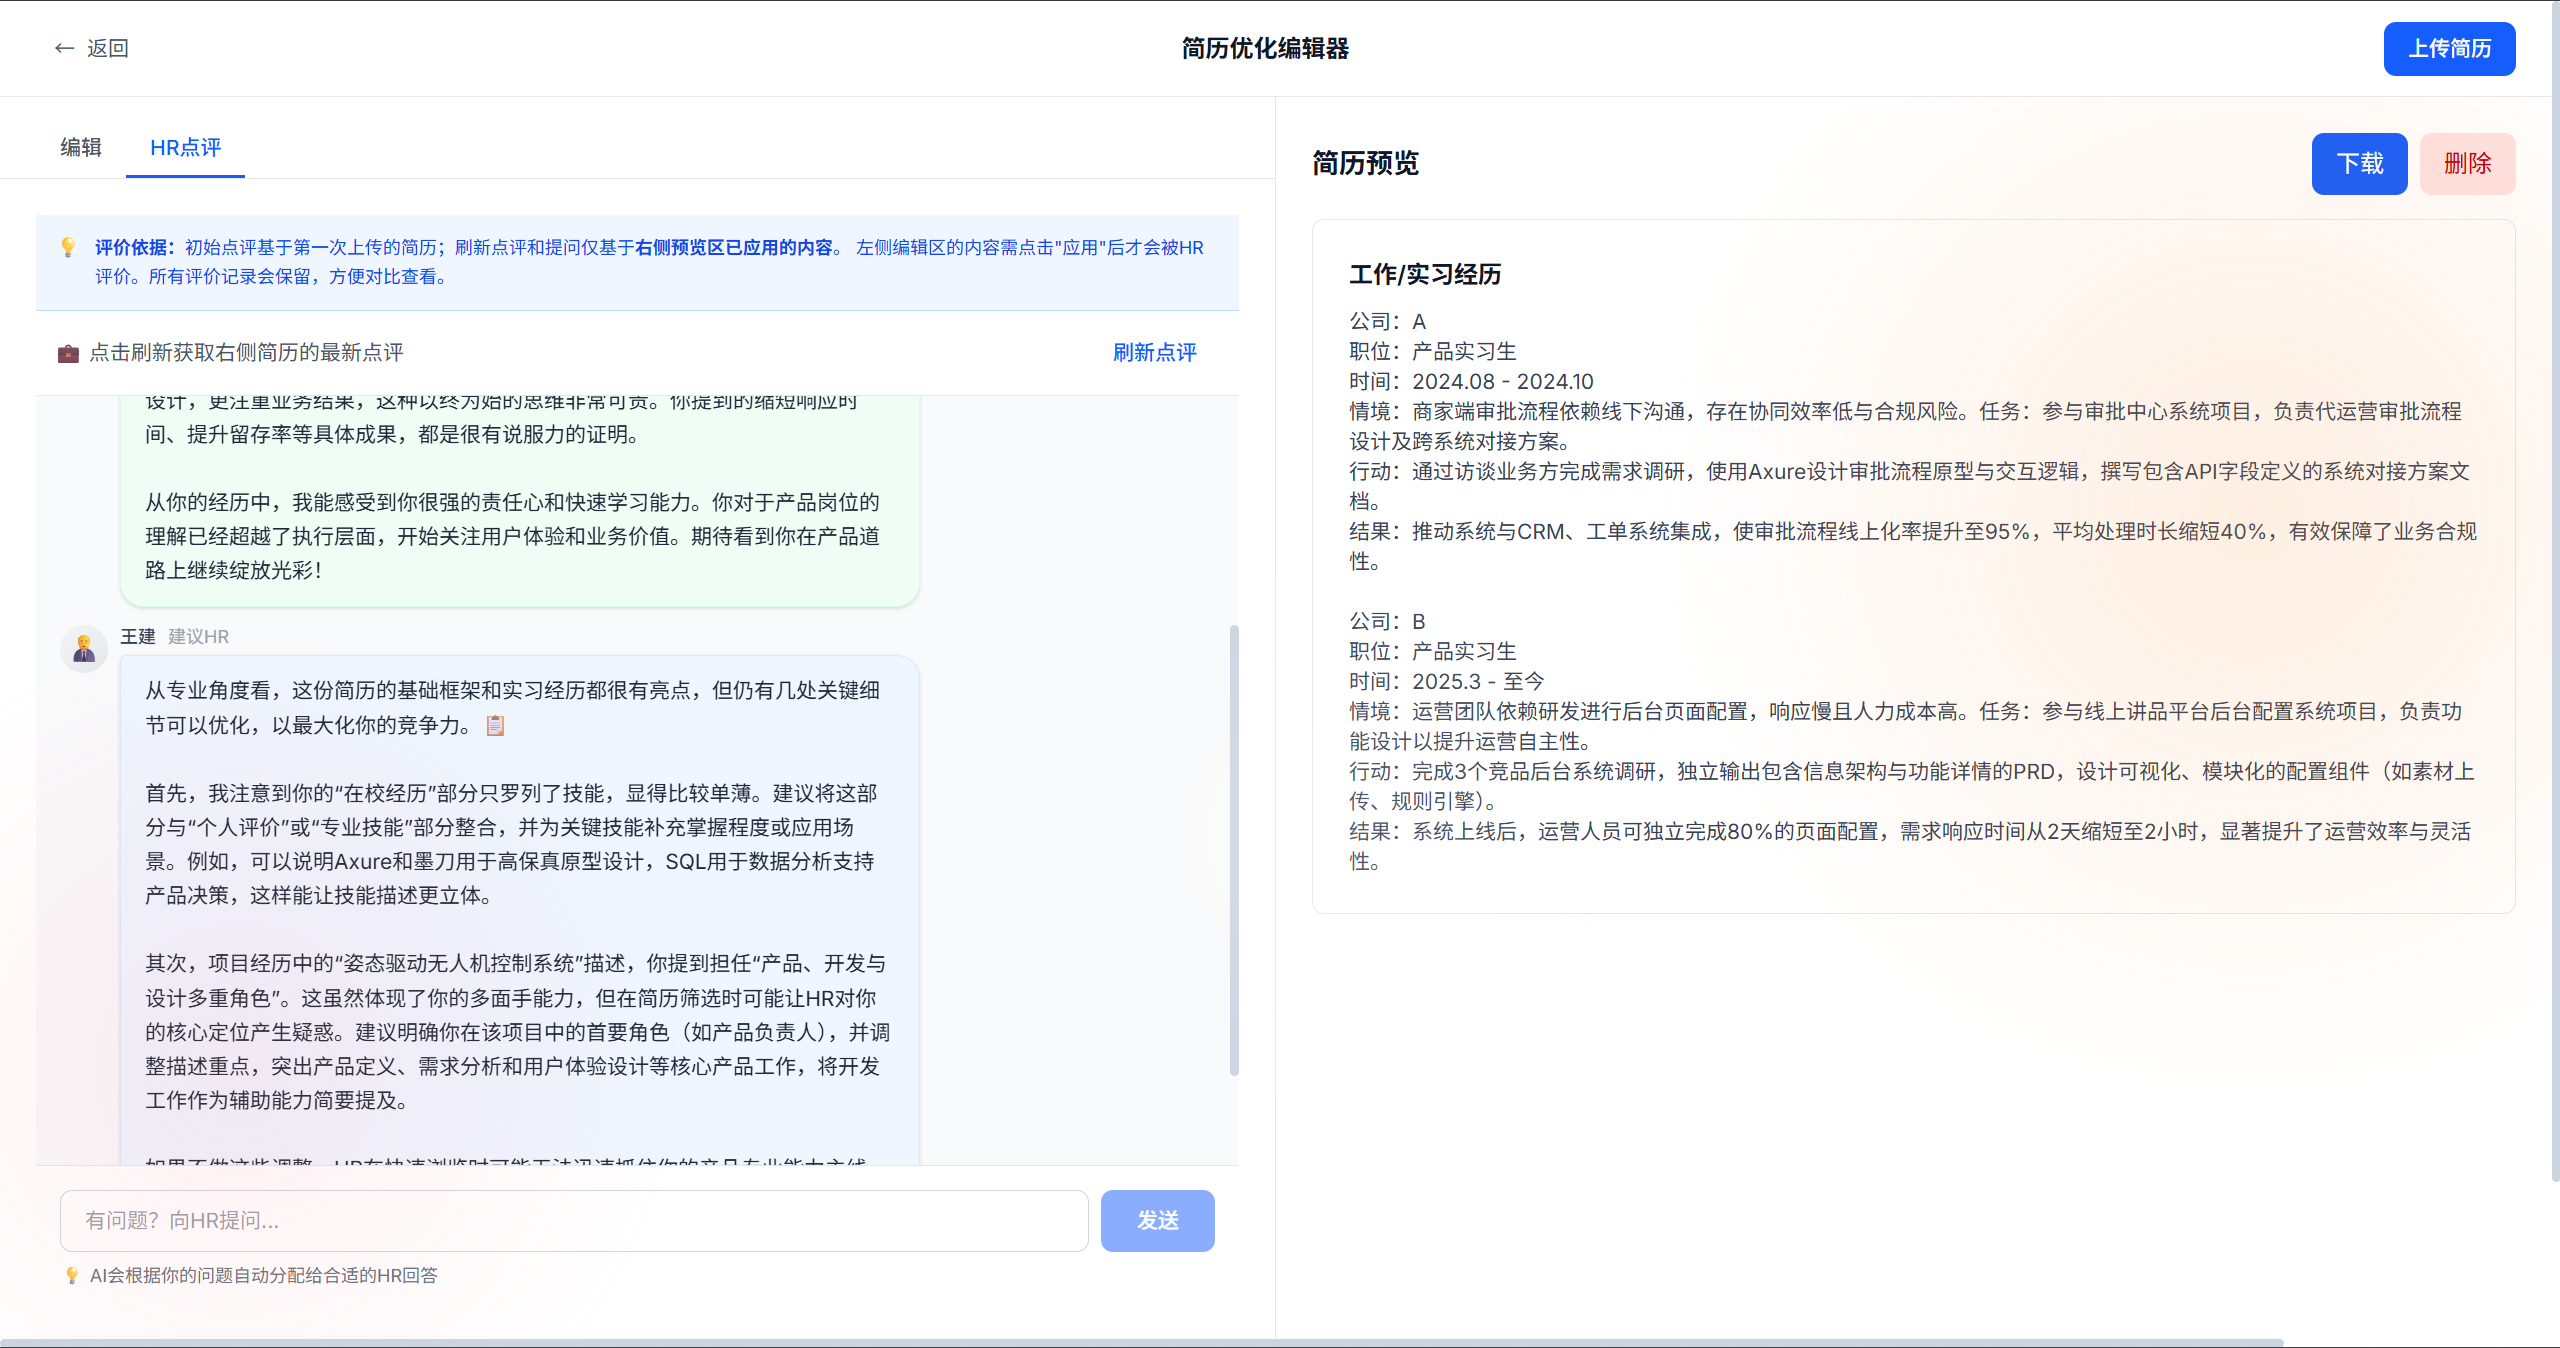The height and width of the screenshot is (1348, 2560).
Task: Click the page's right vertical scrollbar
Action: tap(2555, 590)
